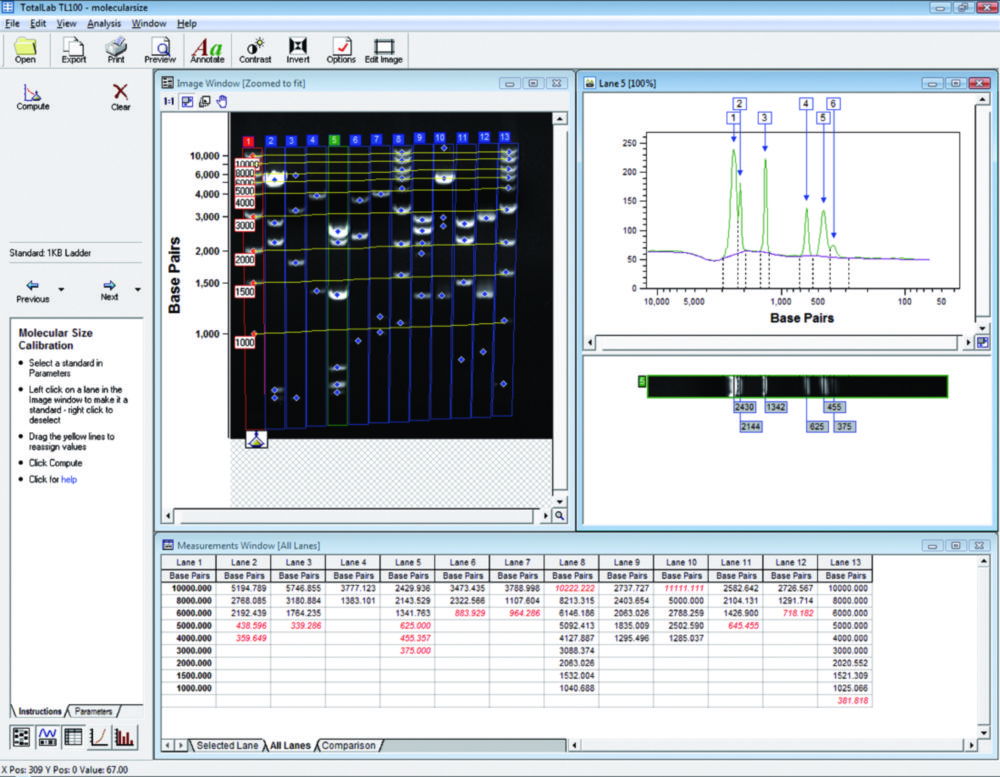Select the Contrast tool
The width and height of the screenshot is (1000, 777).
click(254, 48)
